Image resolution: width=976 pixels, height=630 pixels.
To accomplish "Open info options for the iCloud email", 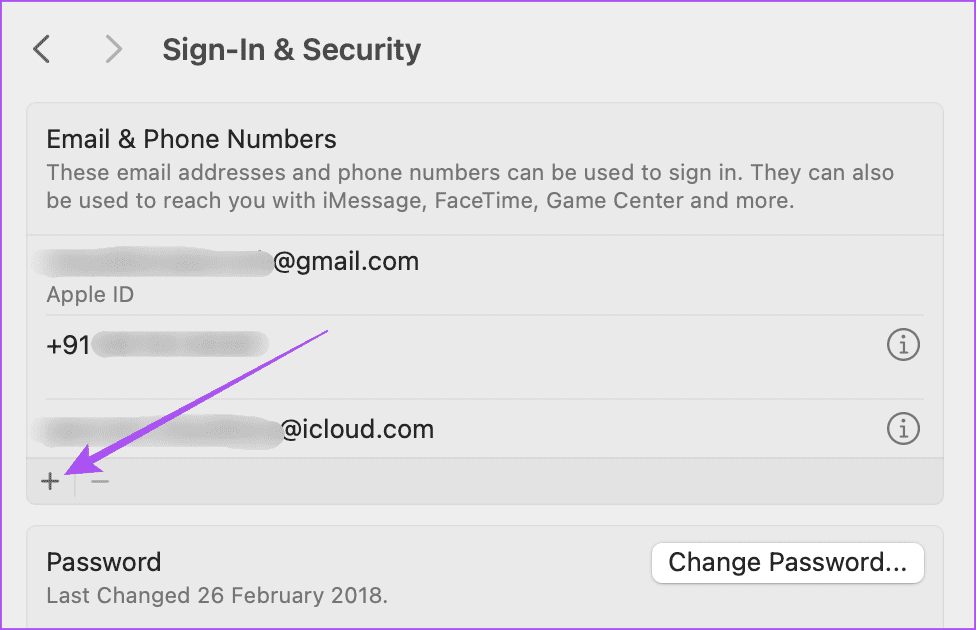I will tap(903, 428).
